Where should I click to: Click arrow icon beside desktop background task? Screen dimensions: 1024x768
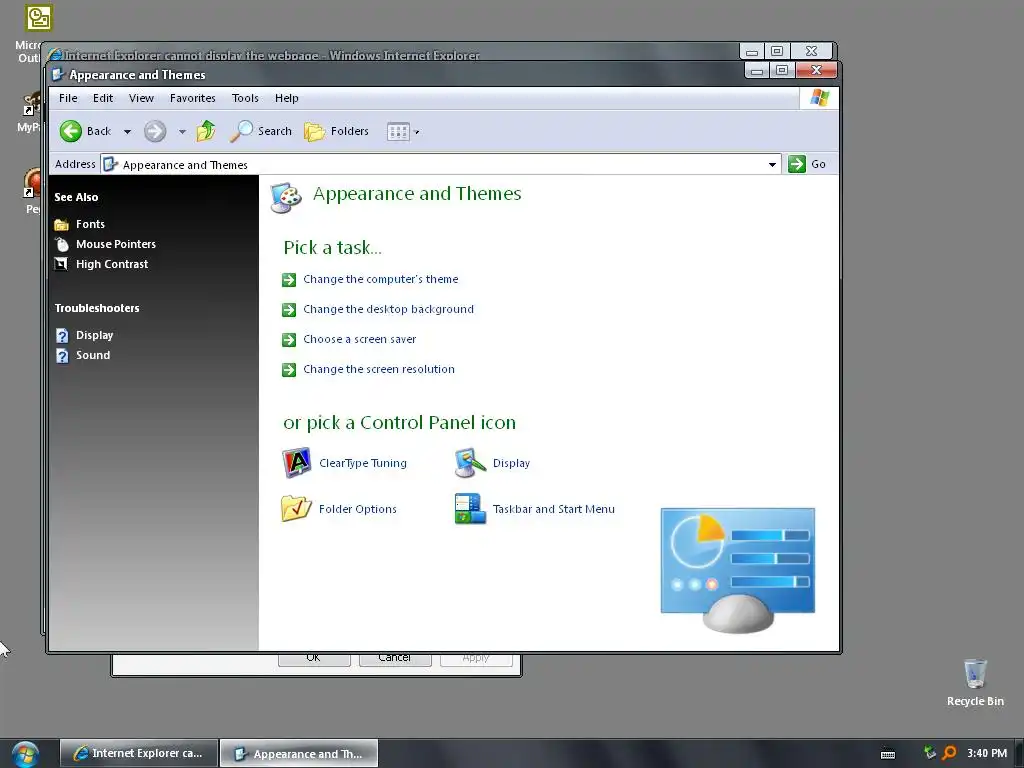(x=289, y=310)
